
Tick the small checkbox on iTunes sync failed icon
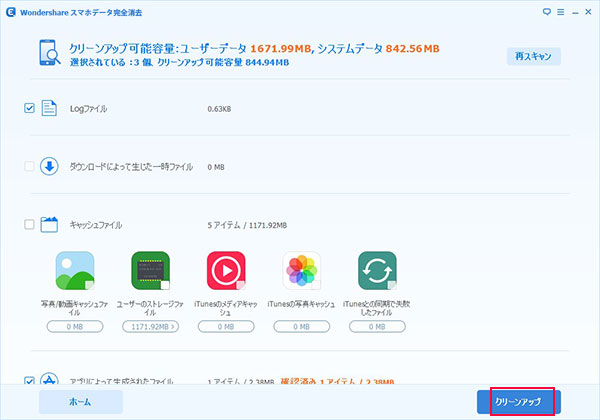(x=392, y=285)
